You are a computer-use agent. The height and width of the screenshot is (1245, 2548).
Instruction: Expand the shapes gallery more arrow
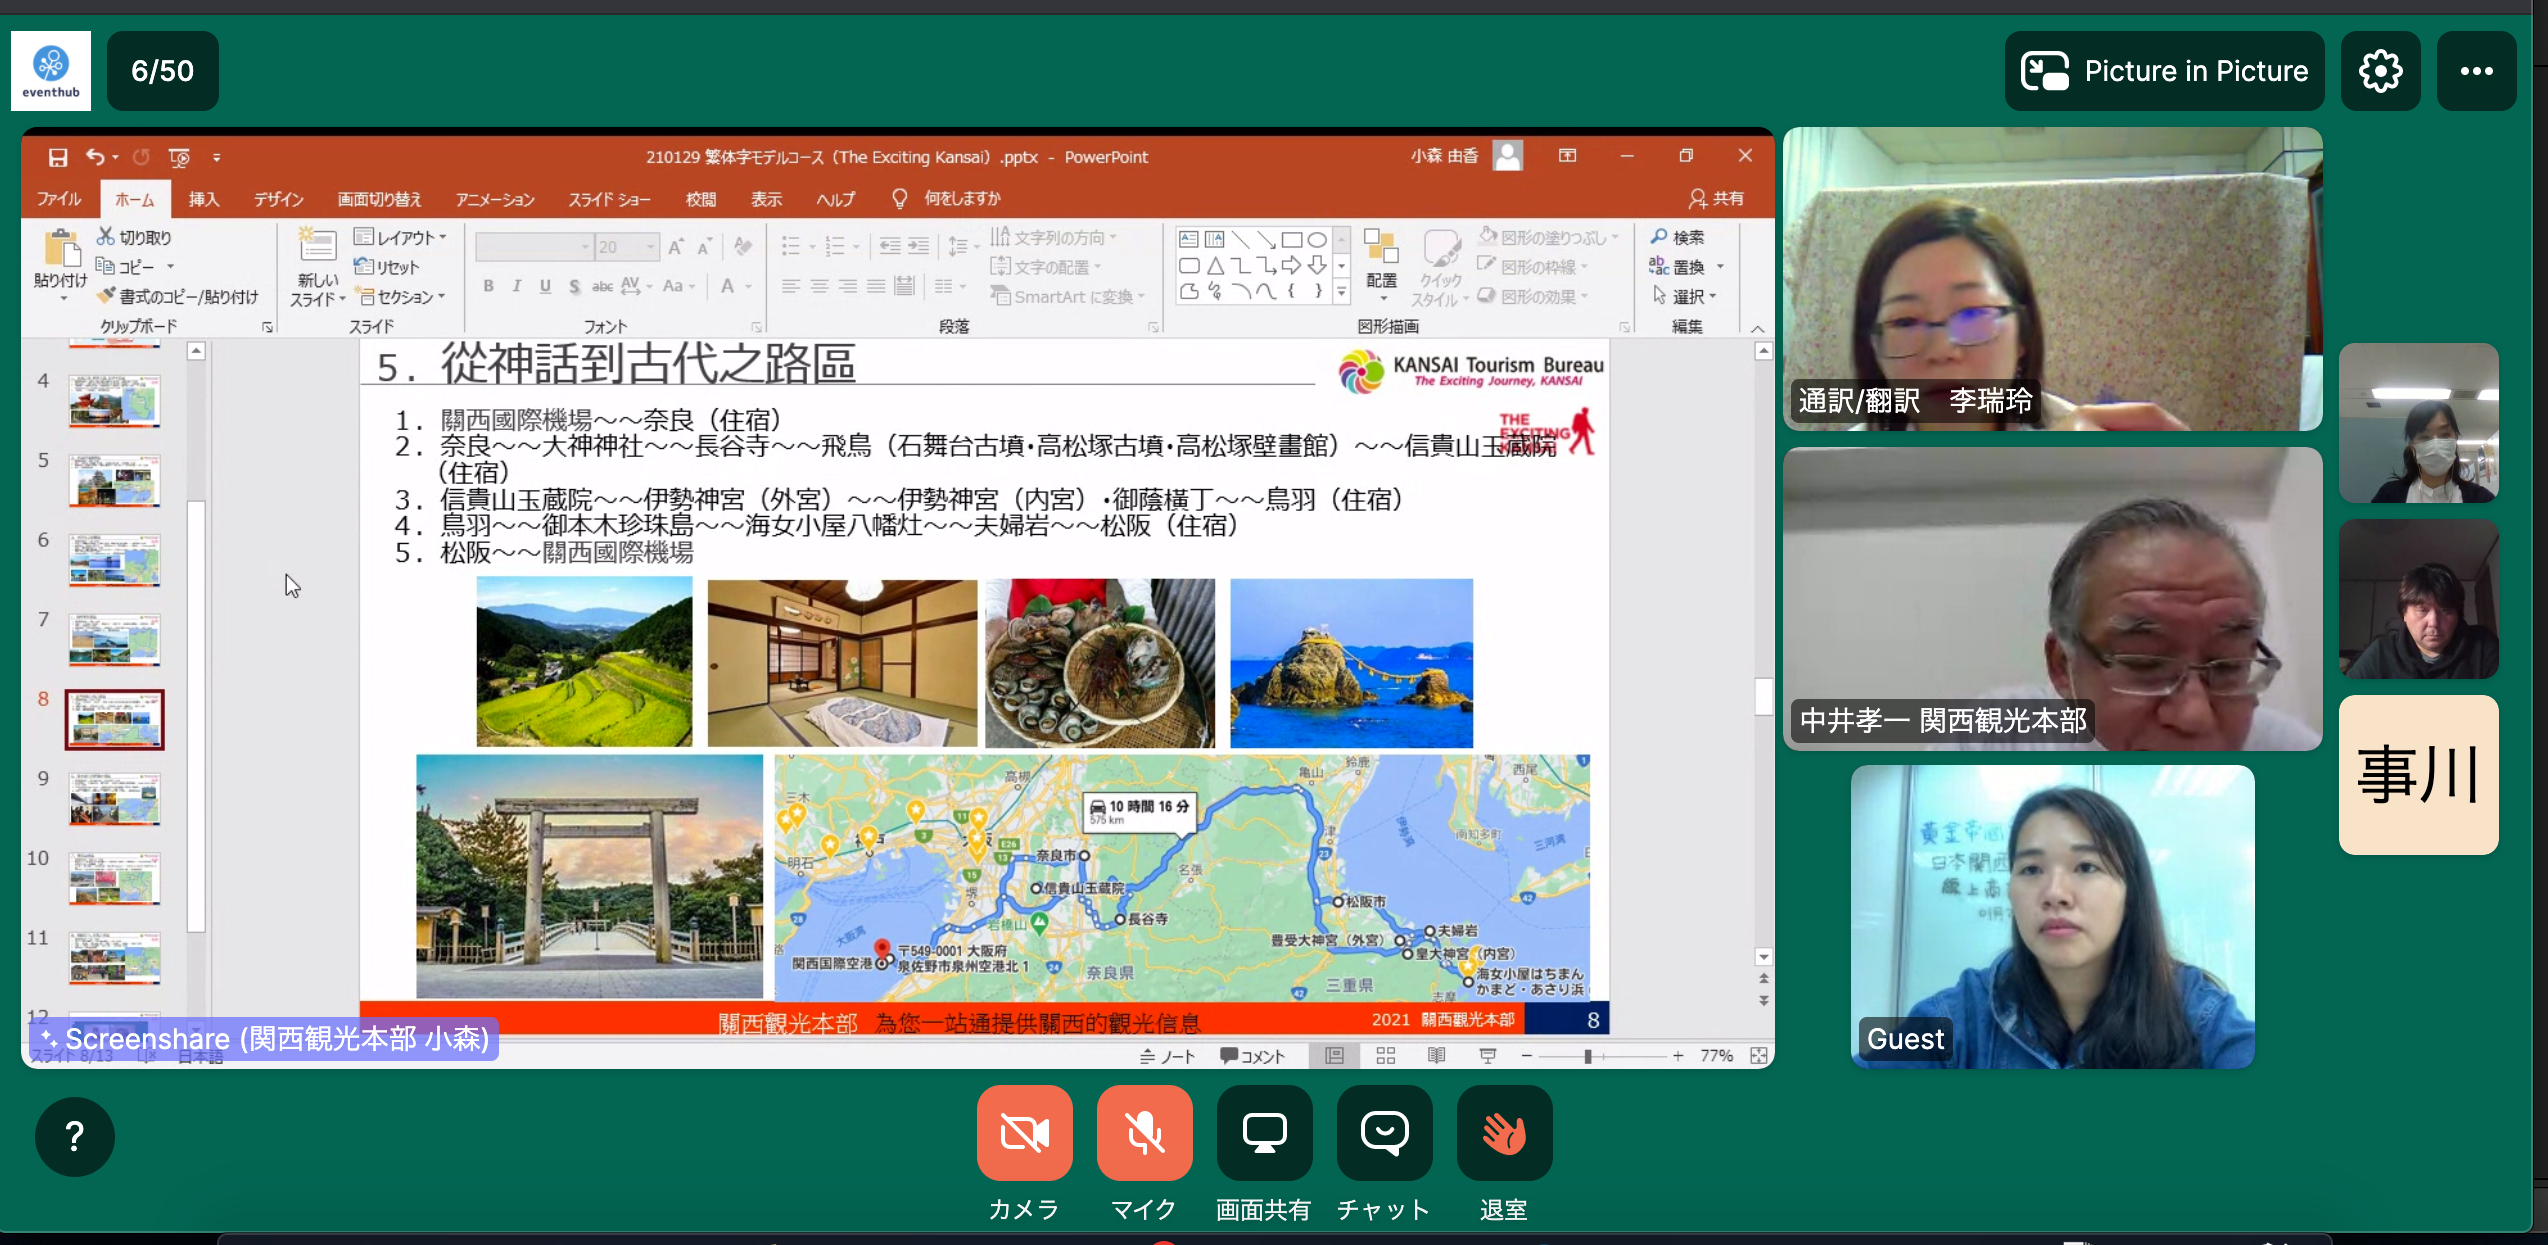[1342, 292]
